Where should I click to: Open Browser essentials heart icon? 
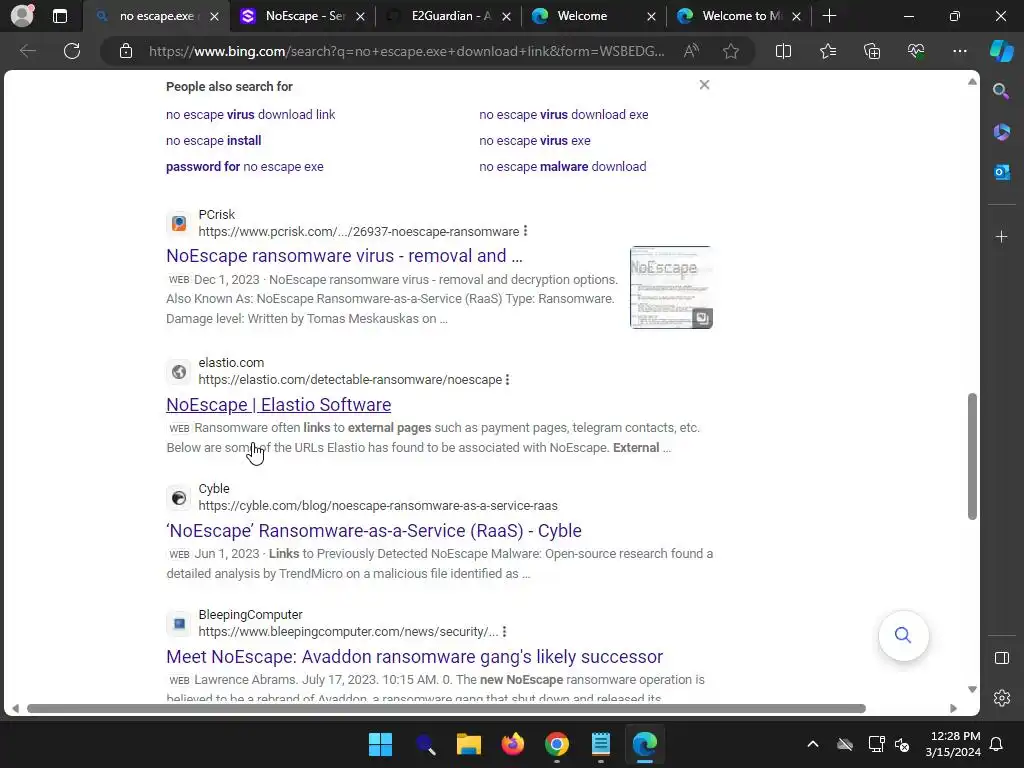[x=916, y=51]
